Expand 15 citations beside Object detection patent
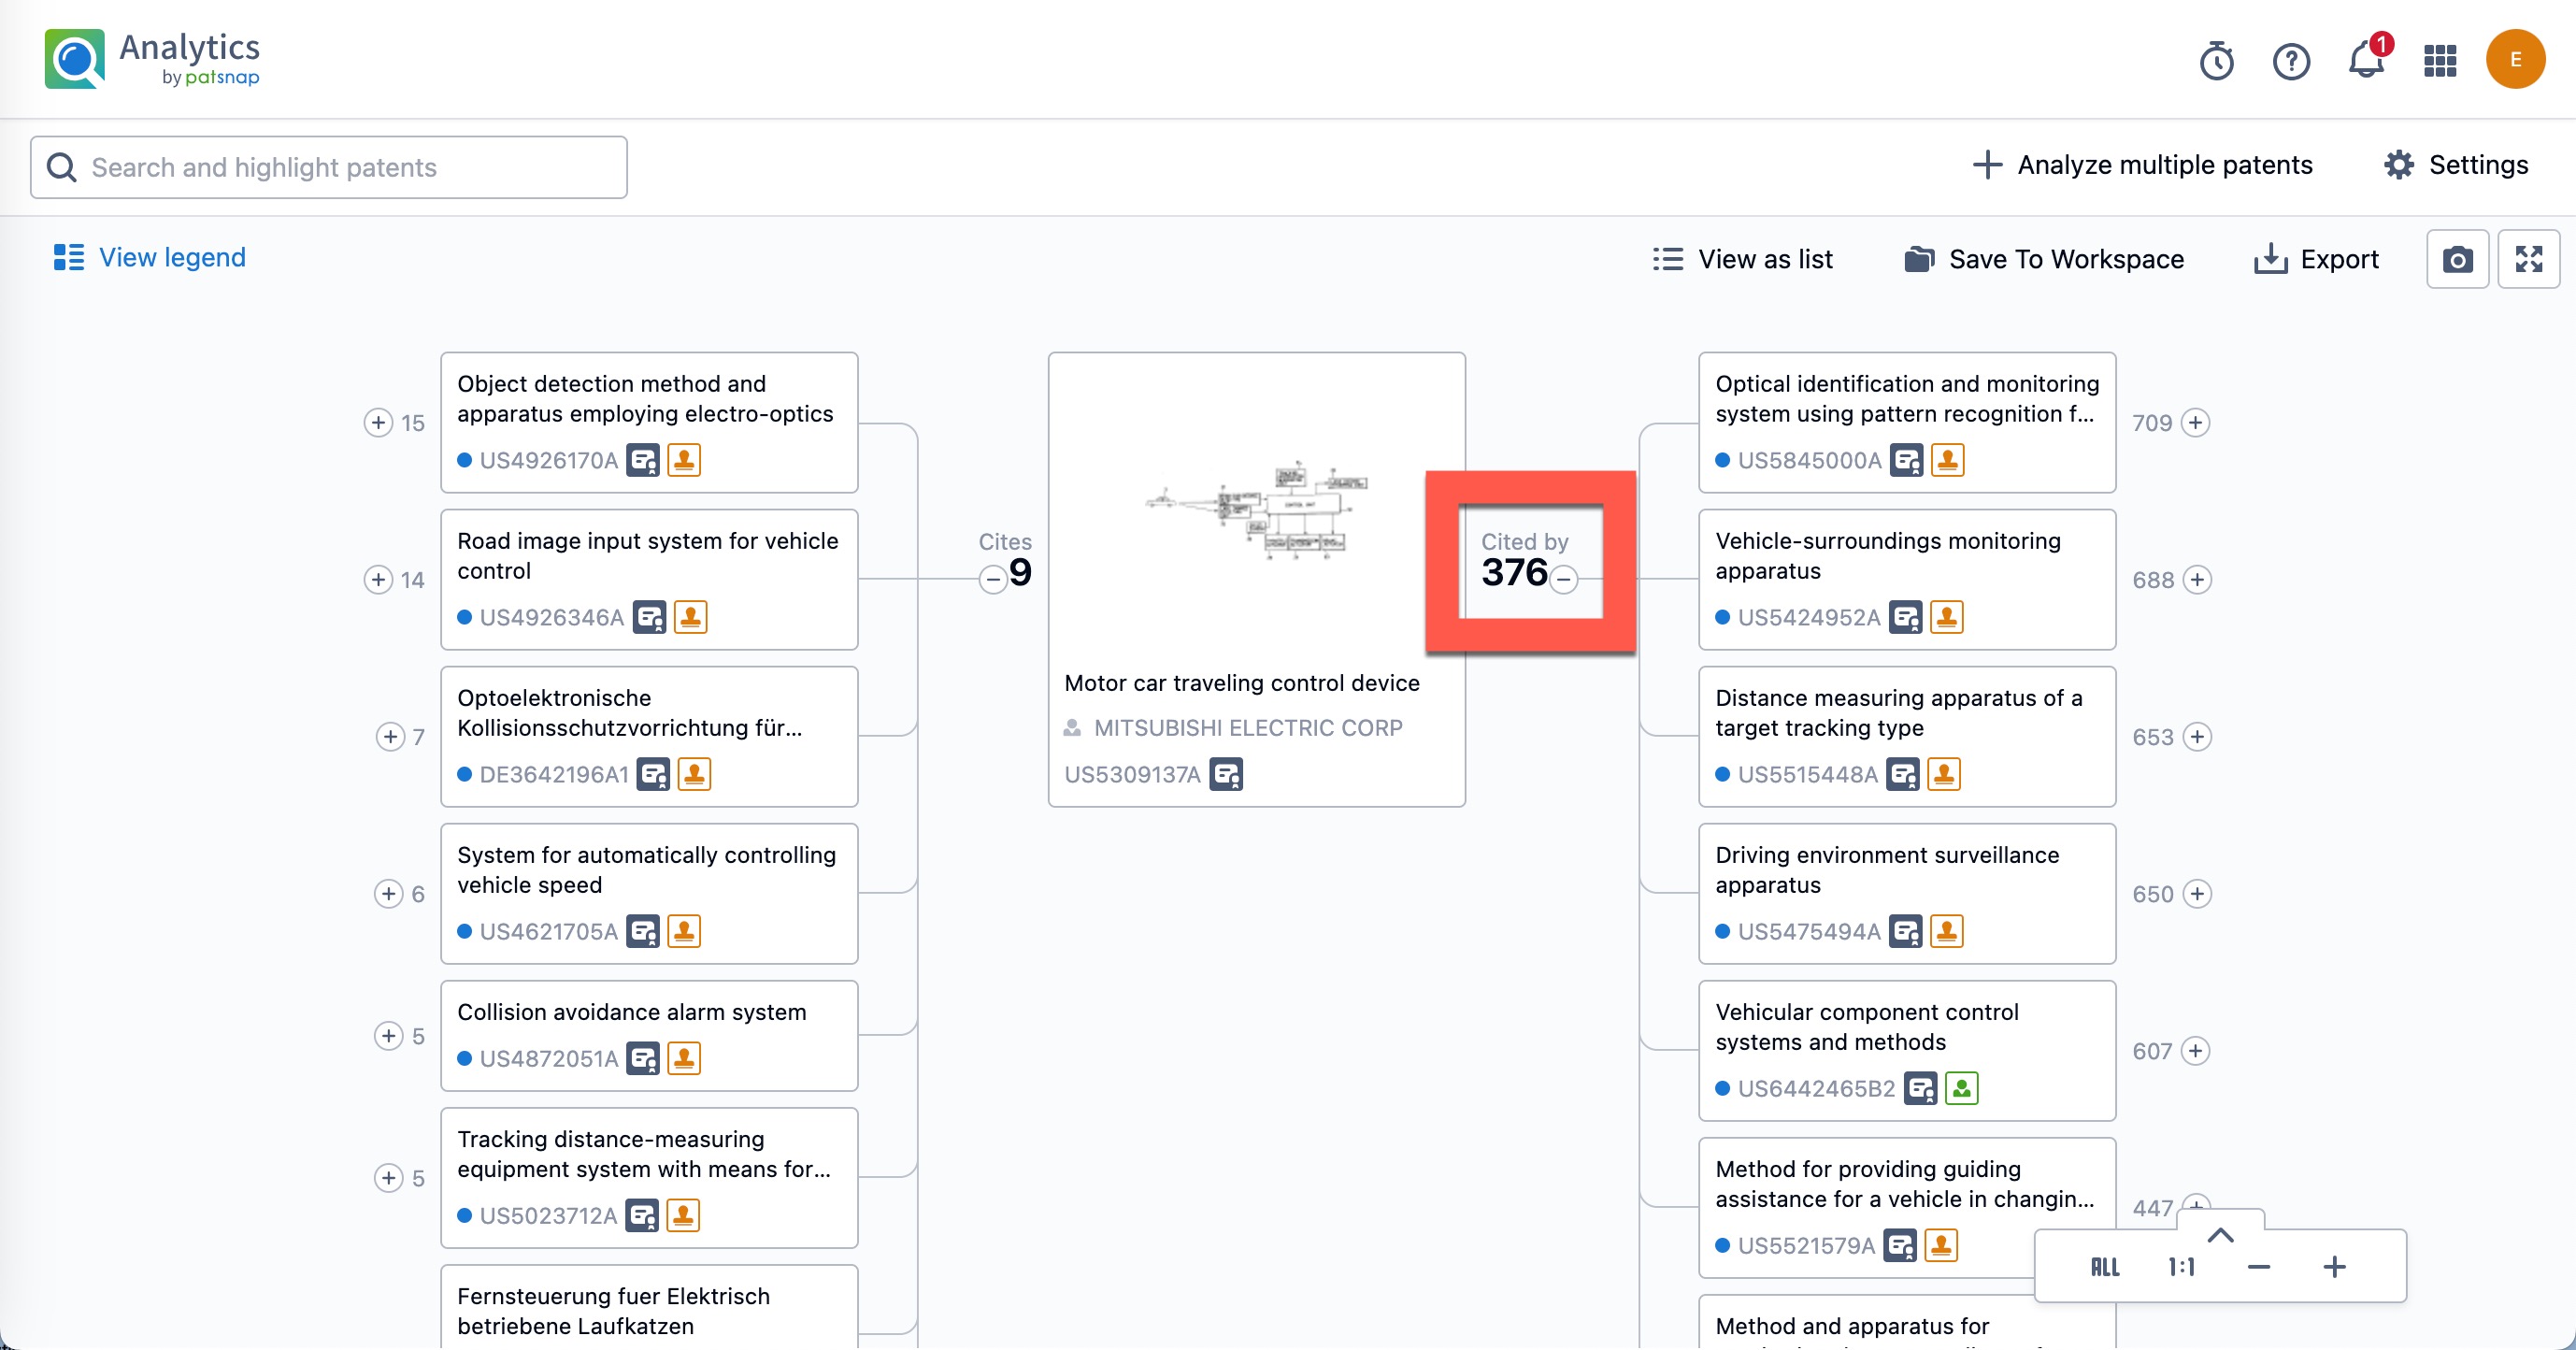The image size is (2576, 1350). click(378, 423)
